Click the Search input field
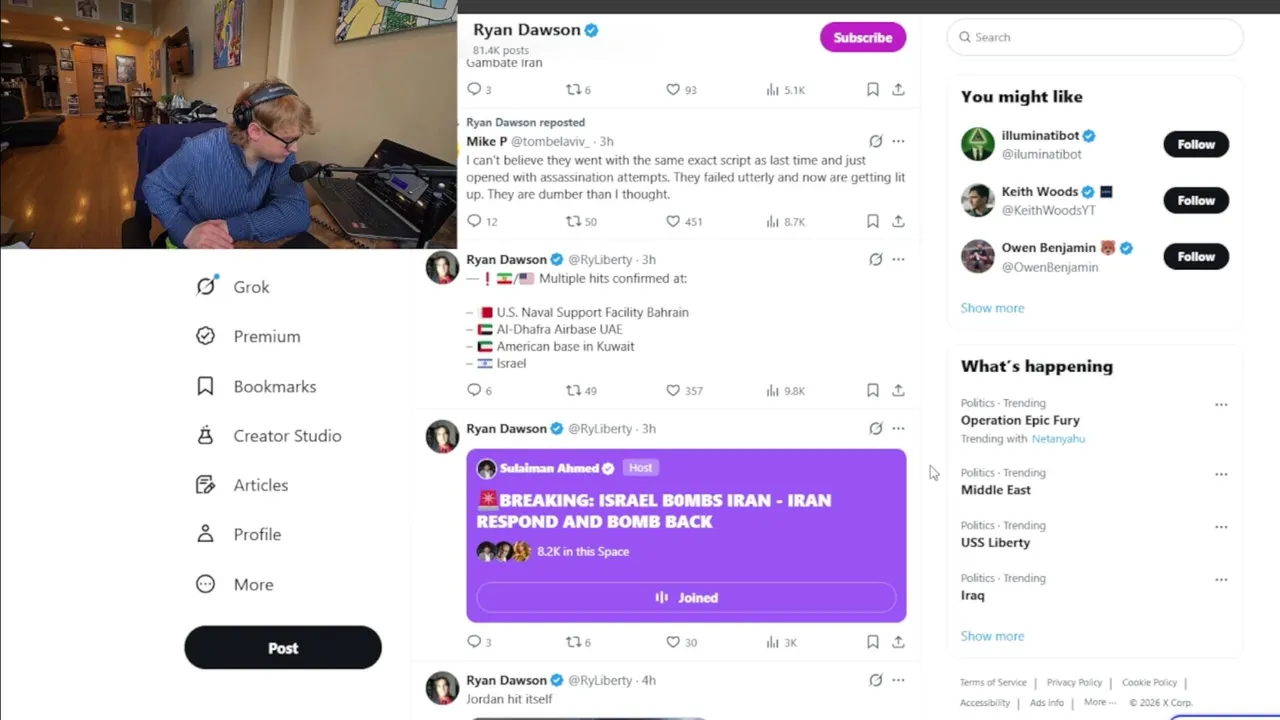This screenshot has height=720, width=1280. [x=1100, y=37]
